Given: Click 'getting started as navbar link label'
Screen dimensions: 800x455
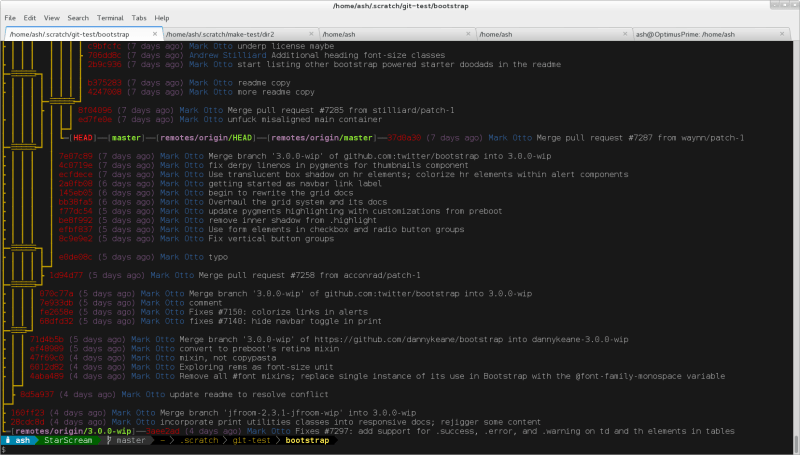Looking at the screenshot, I should tap(295, 184).
